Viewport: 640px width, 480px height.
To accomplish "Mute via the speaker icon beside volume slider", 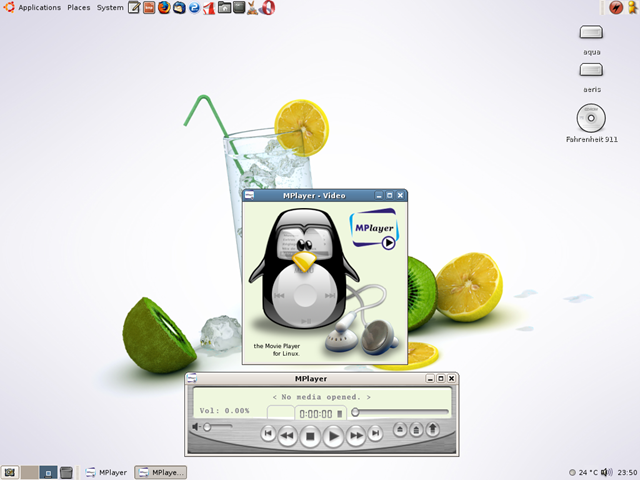I will tap(196, 427).
